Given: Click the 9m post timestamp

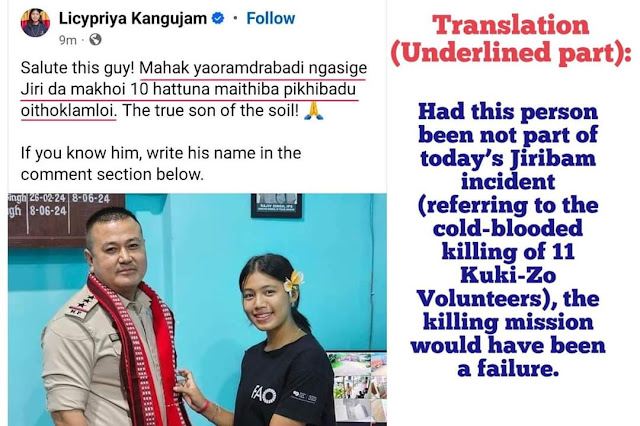Looking at the screenshot, I should click(68, 40).
